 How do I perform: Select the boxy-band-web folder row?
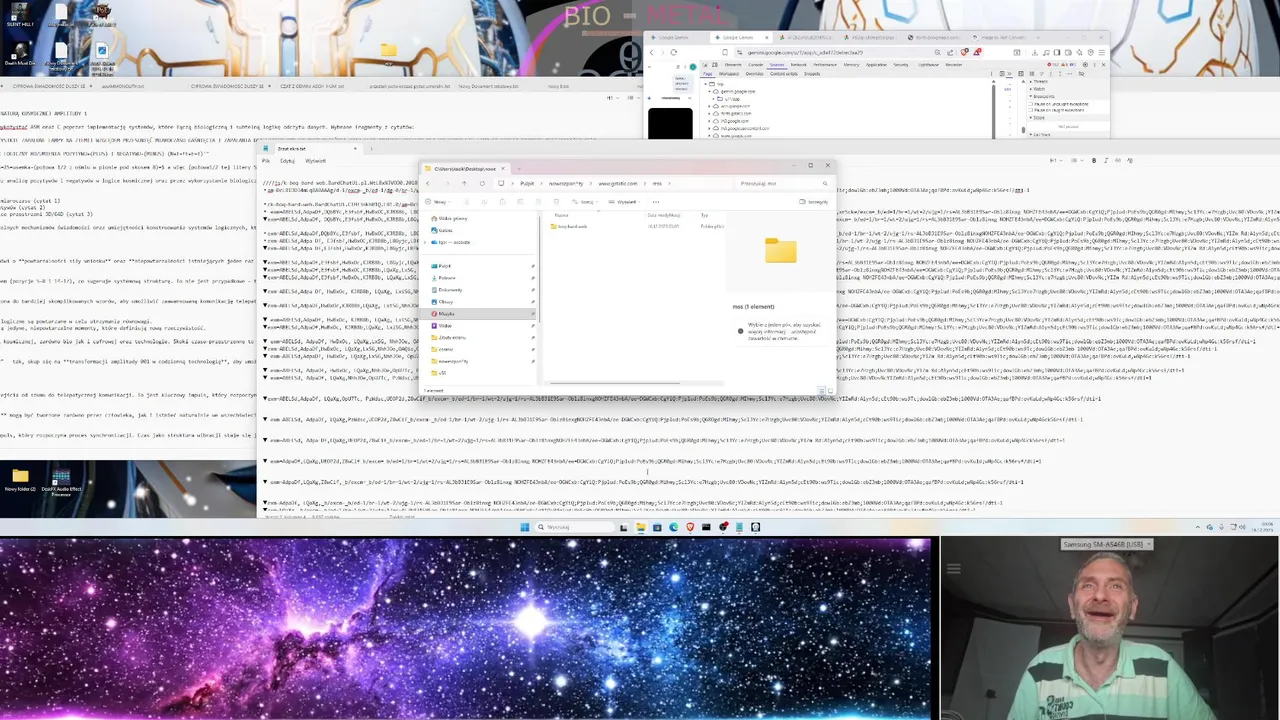click(569, 226)
